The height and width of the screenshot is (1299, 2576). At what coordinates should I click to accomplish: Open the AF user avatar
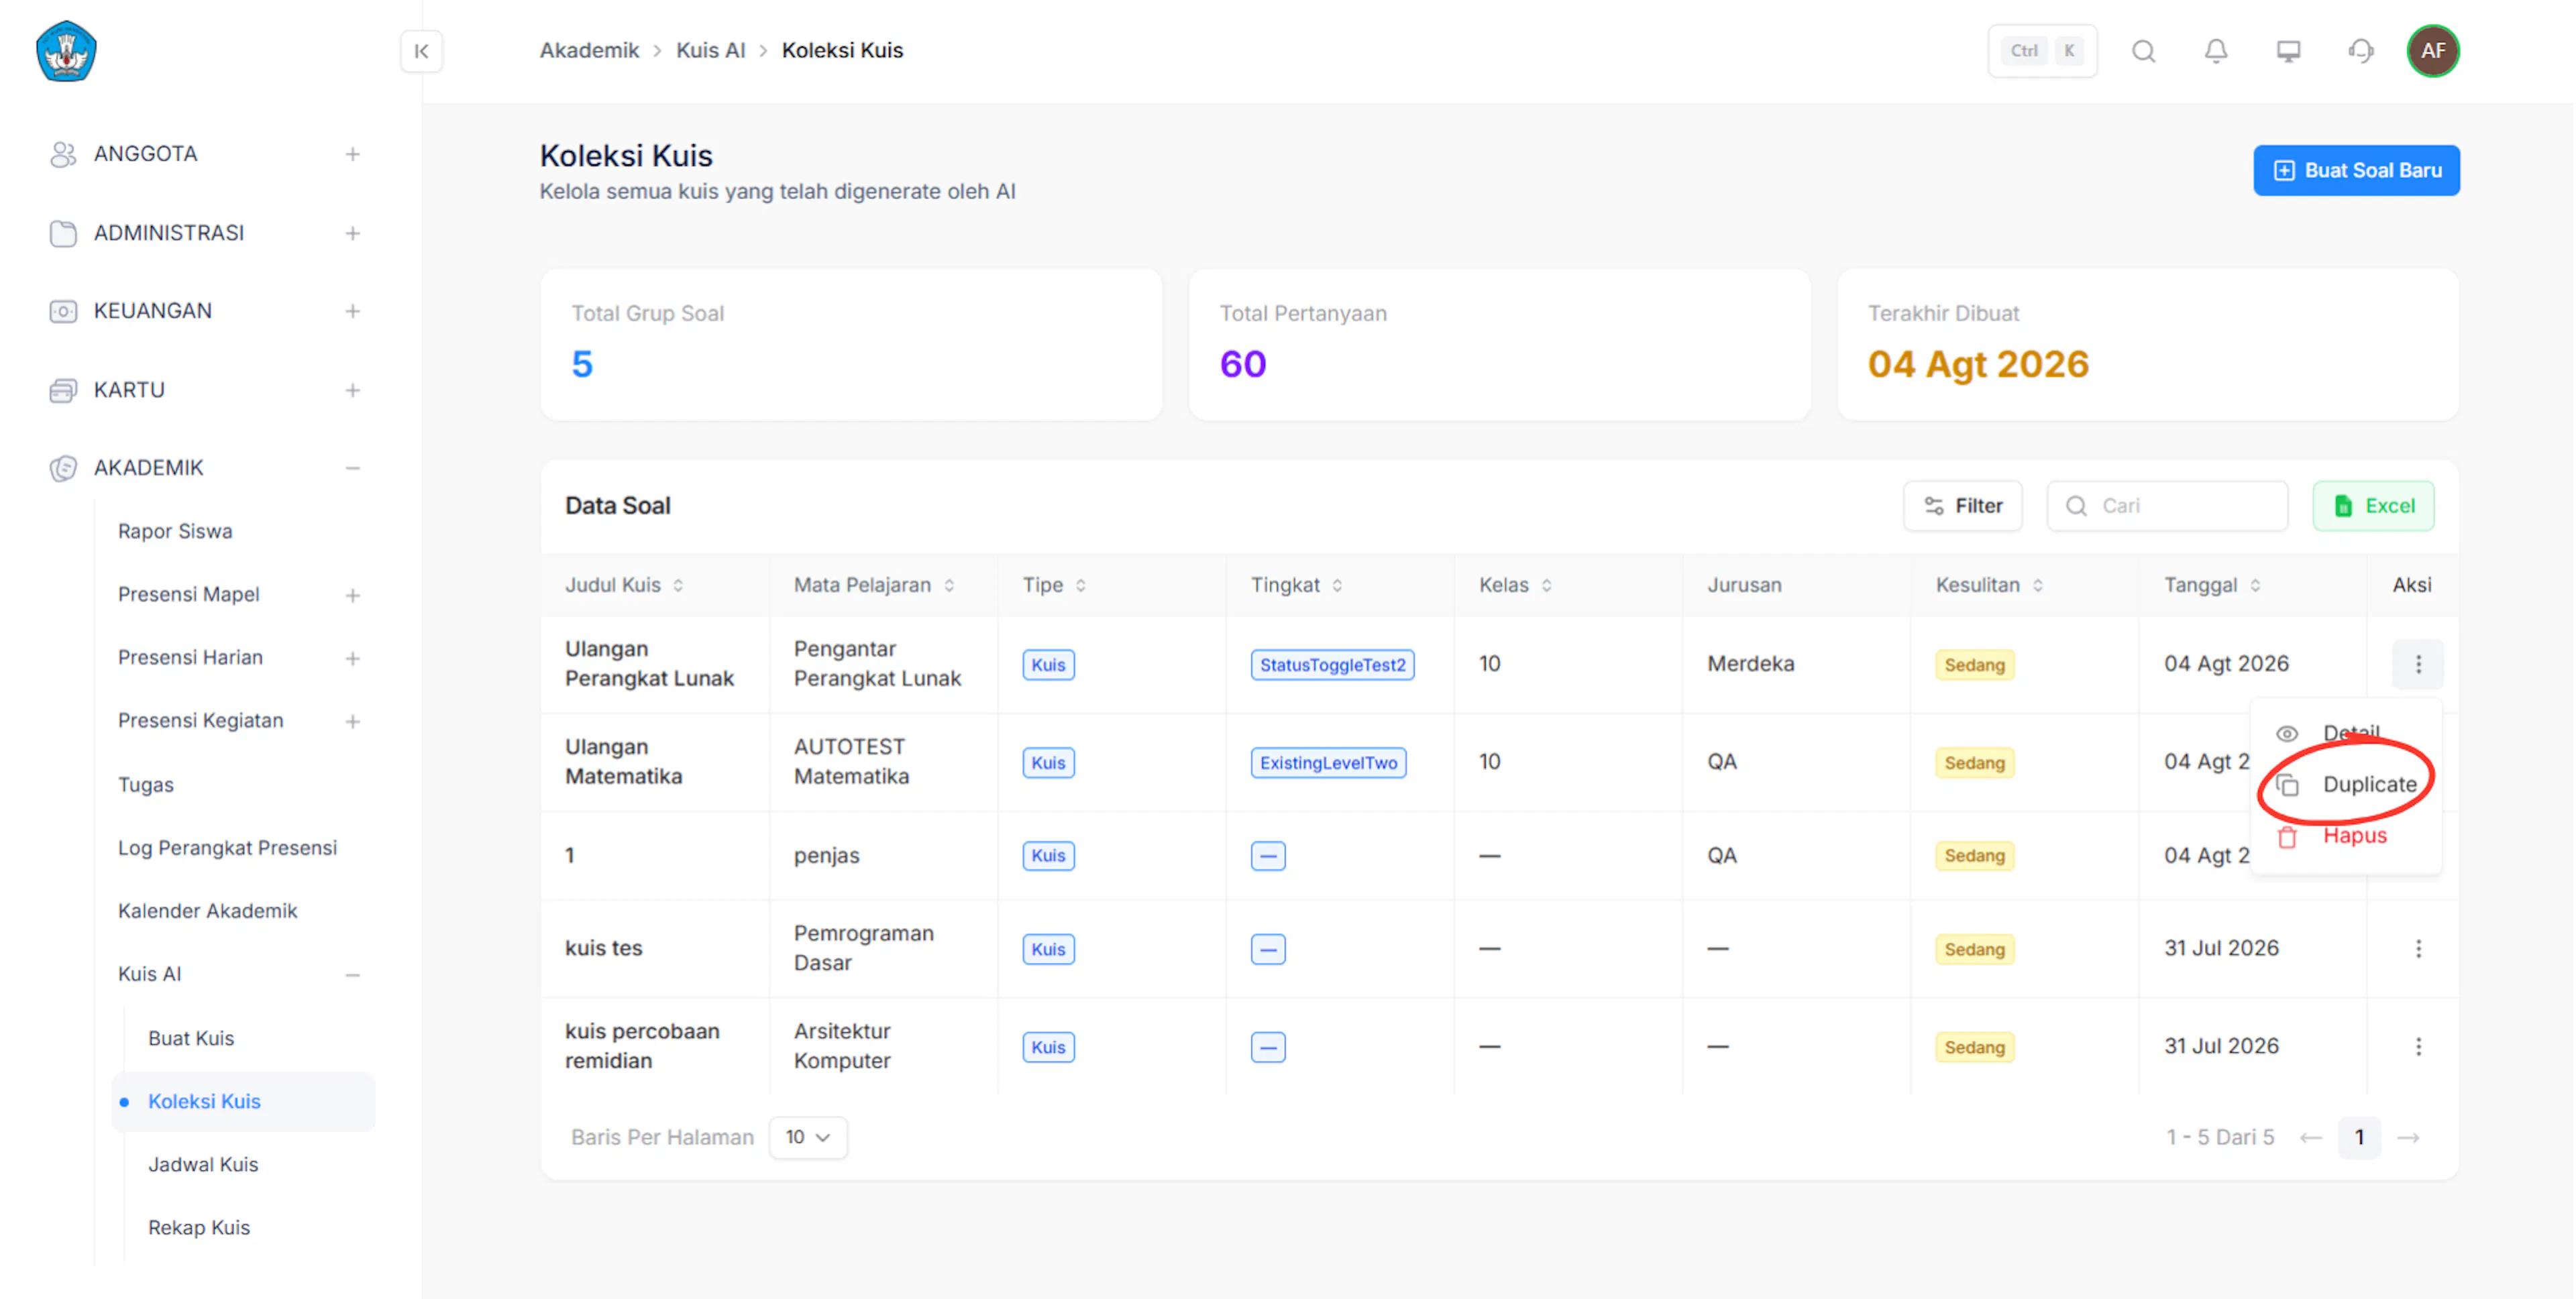coord(2433,51)
